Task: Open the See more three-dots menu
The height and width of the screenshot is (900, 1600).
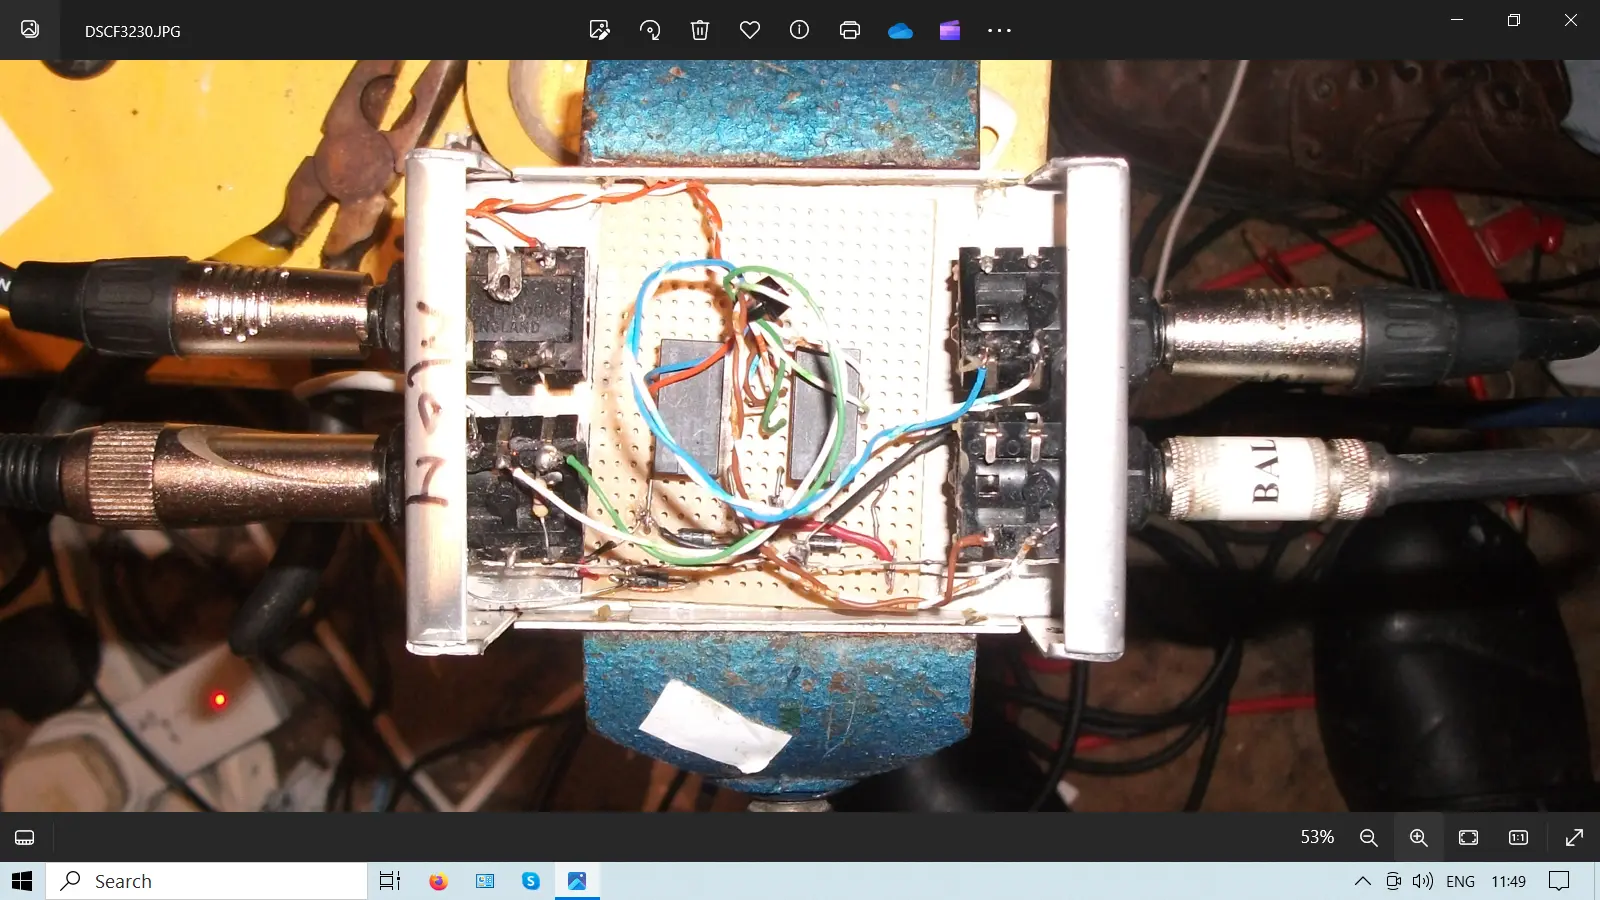Action: click(x=999, y=31)
